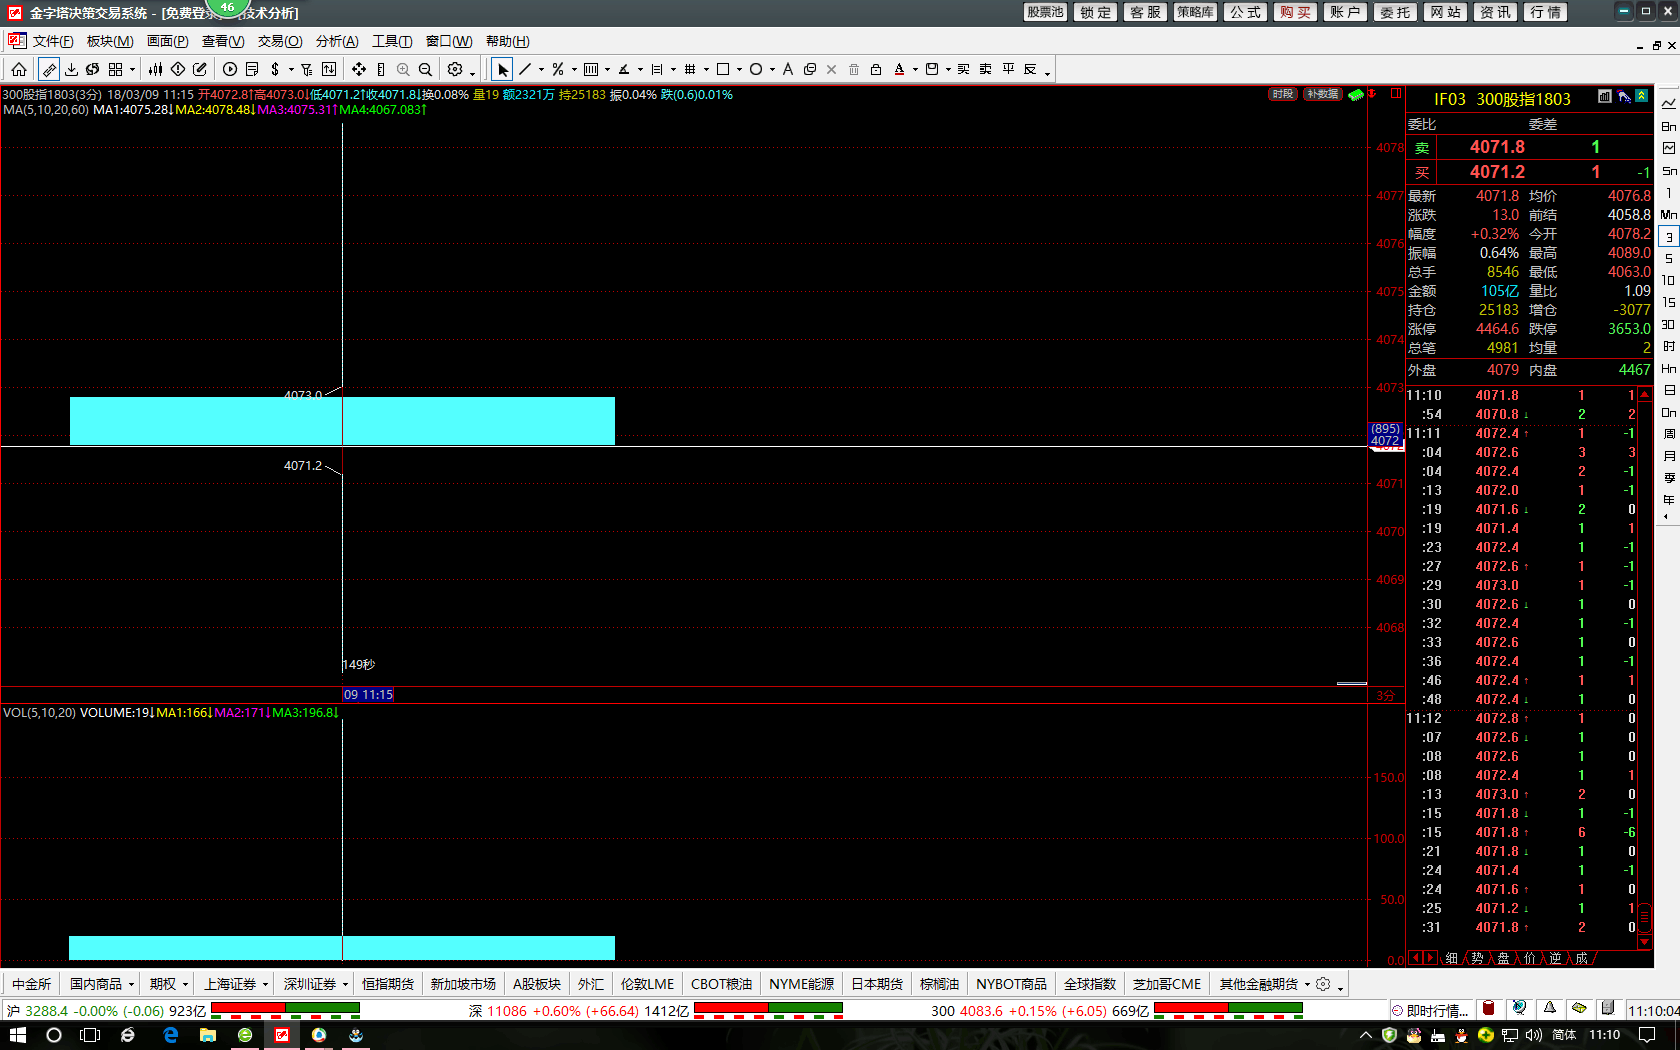Go to the home page icon

(x=19, y=69)
